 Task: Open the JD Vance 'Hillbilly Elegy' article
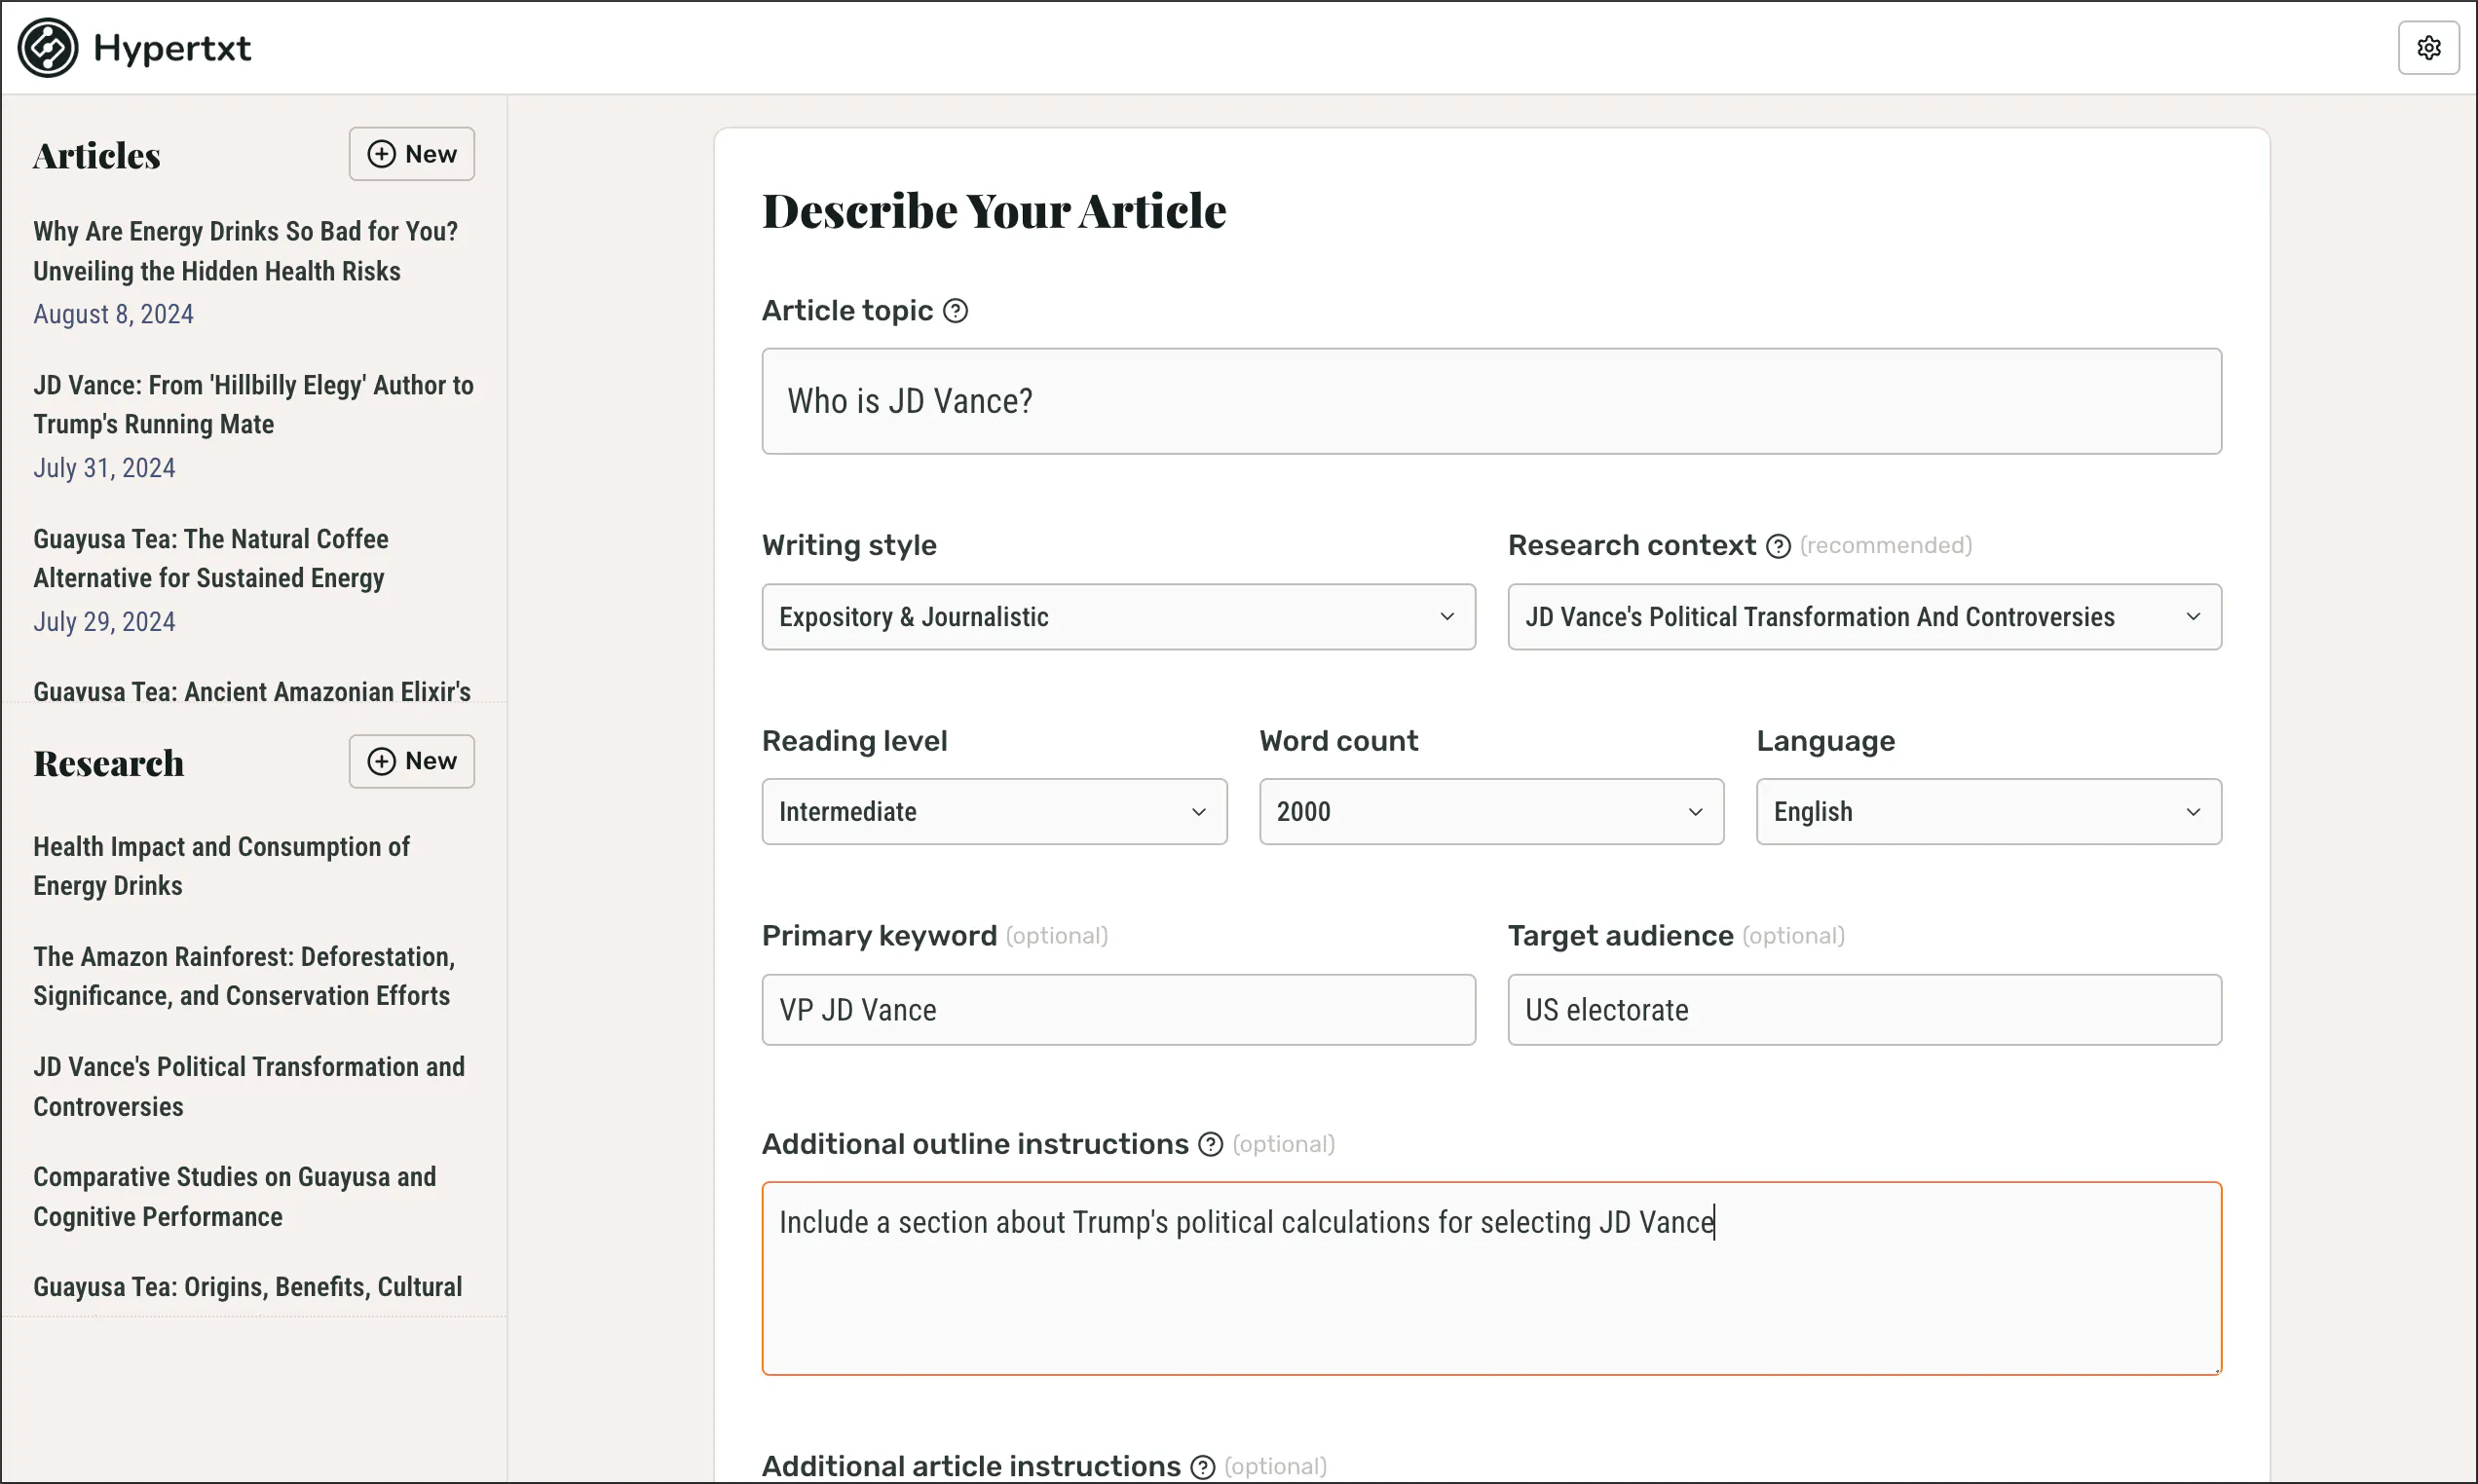click(x=253, y=405)
